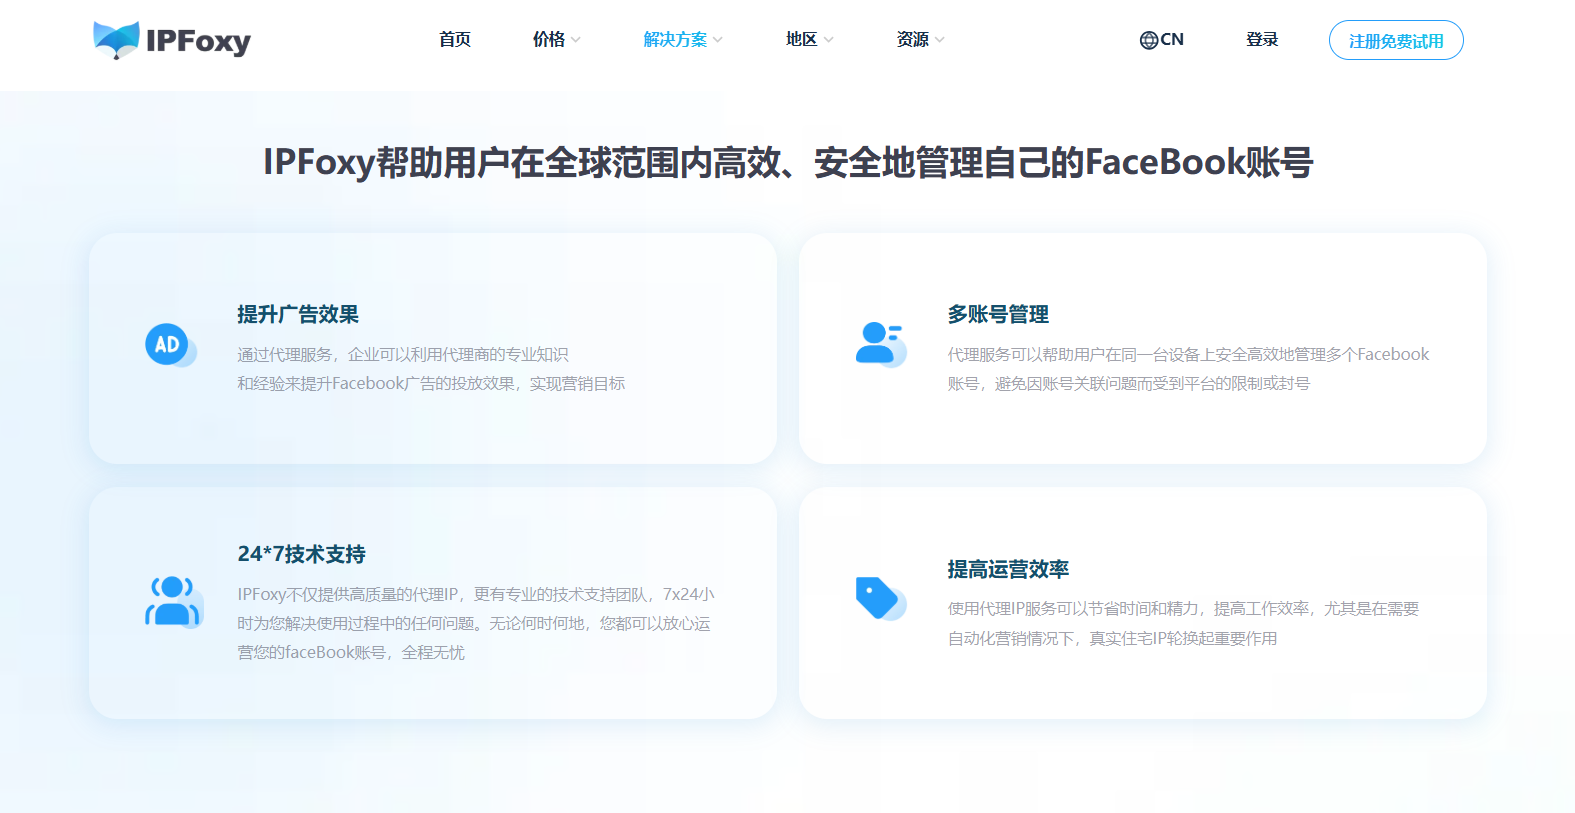Open the 资源 menu
This screenshot has width=1575, height=813.
pyautogui.click(x=913, y=40)
